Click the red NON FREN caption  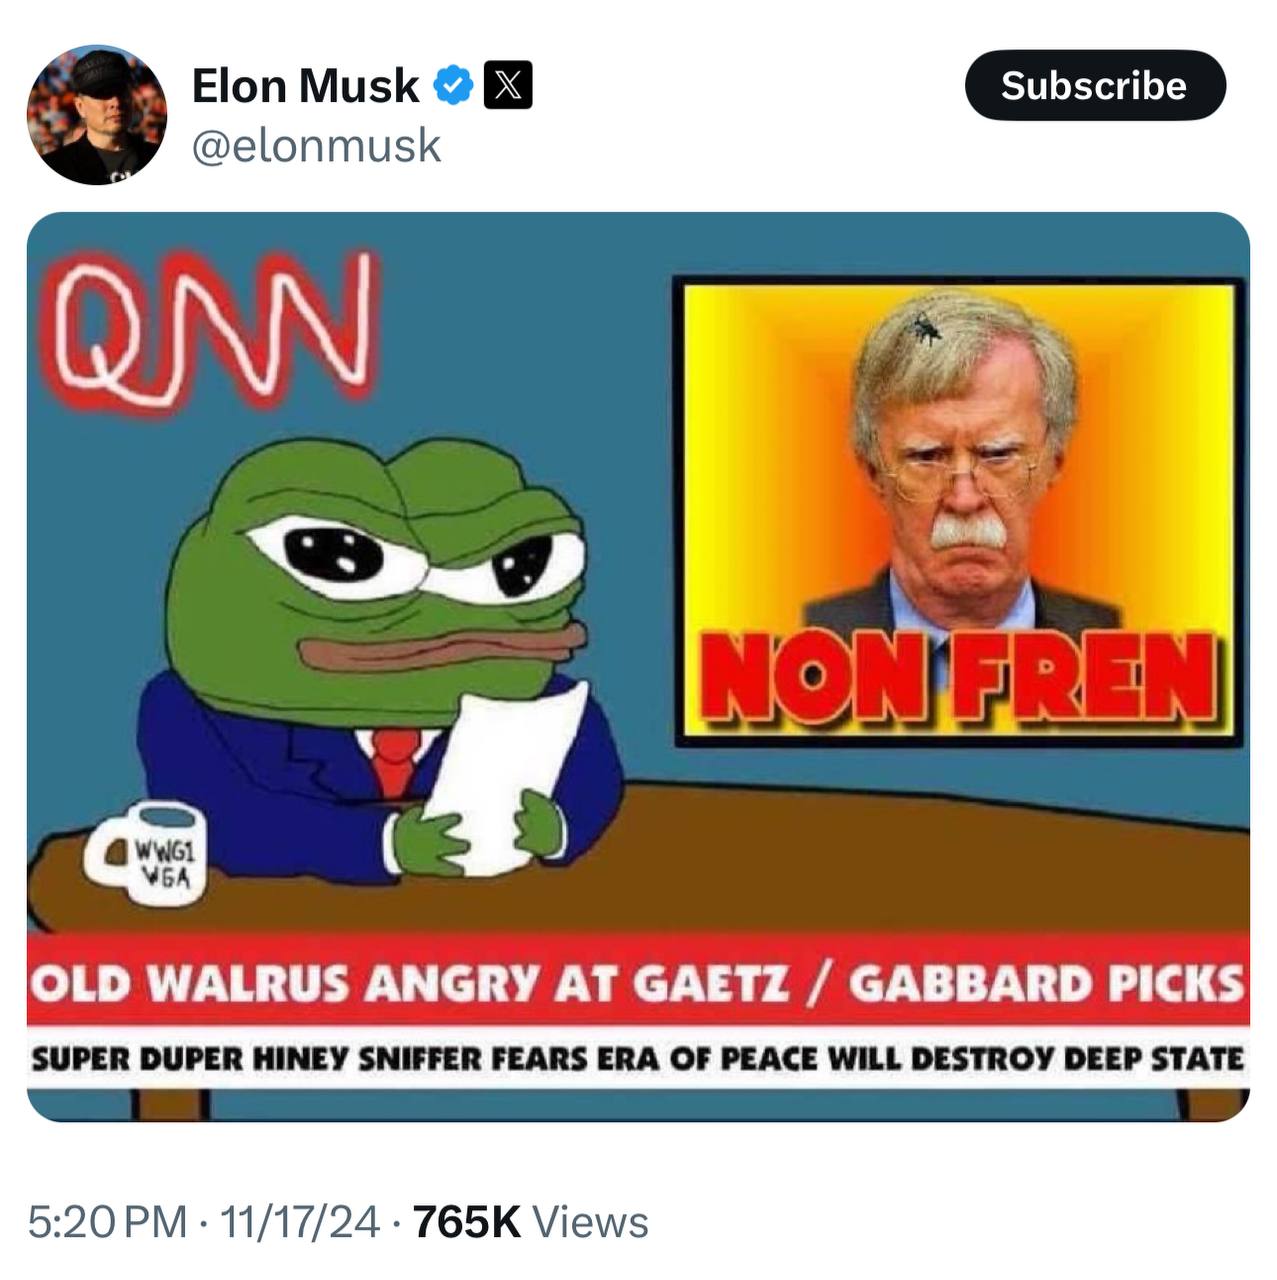(x=958, y=677)
